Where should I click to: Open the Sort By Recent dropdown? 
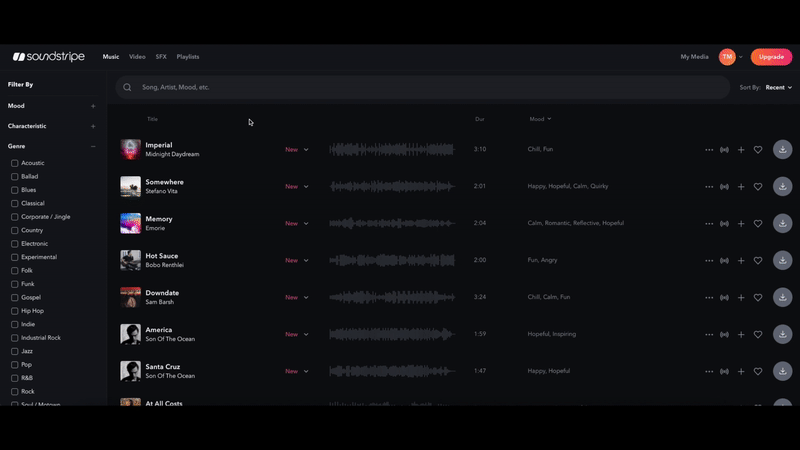[778, 88]
